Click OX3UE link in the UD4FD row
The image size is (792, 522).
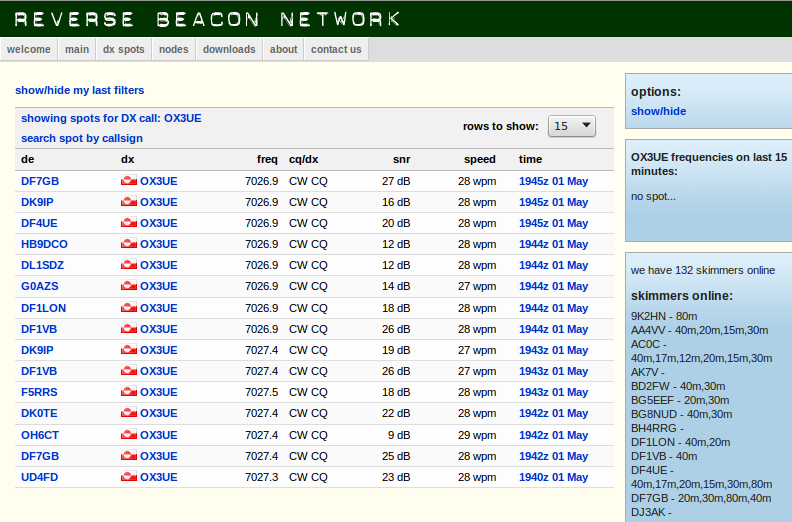(x=159, y=477)
